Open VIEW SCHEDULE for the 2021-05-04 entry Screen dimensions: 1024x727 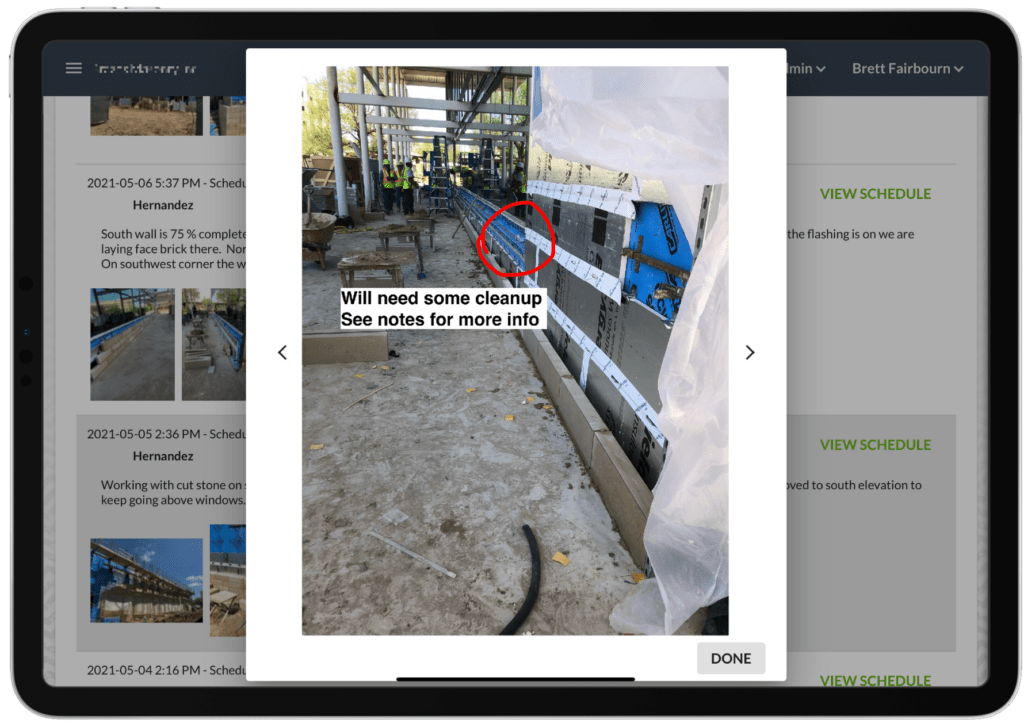click(x=875, y=681)
